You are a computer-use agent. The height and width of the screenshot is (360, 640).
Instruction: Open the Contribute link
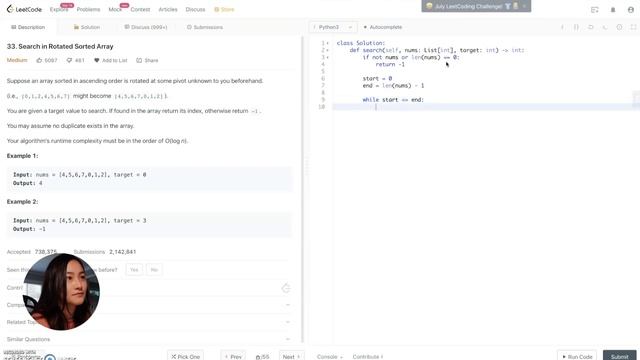tap(368, 356)
